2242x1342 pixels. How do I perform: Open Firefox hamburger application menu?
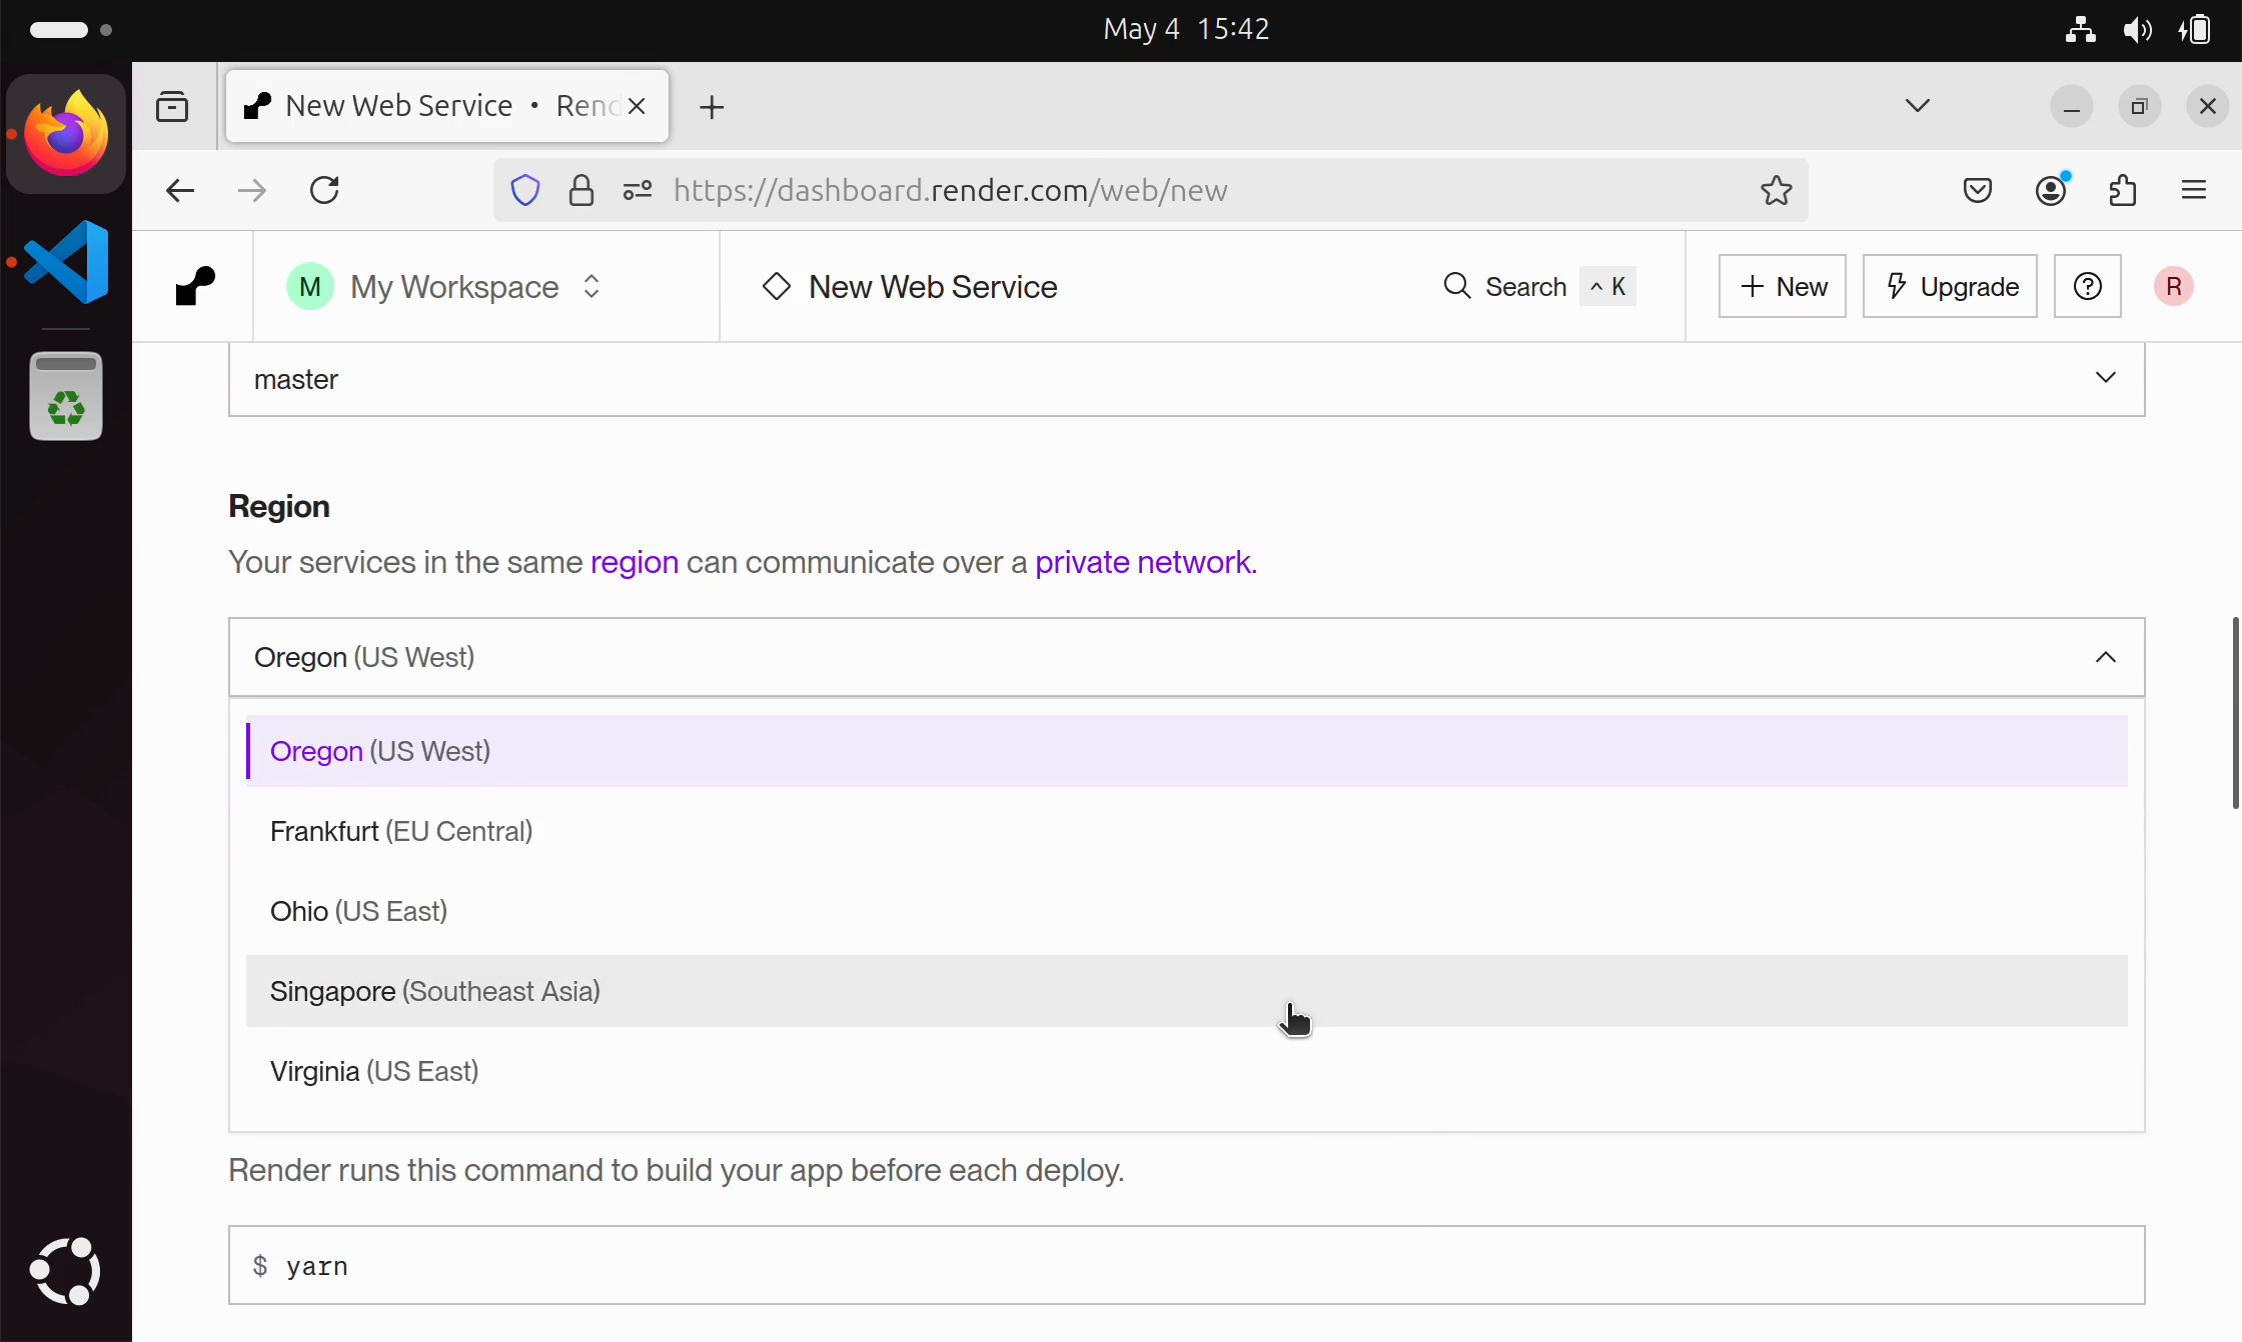point(2194,190)
